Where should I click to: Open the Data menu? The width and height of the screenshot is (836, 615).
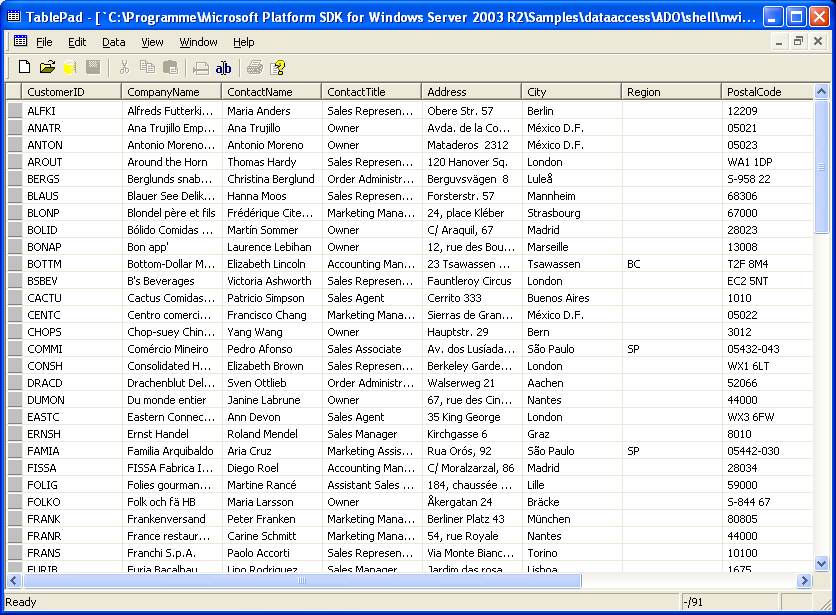[x=114, y=42]
